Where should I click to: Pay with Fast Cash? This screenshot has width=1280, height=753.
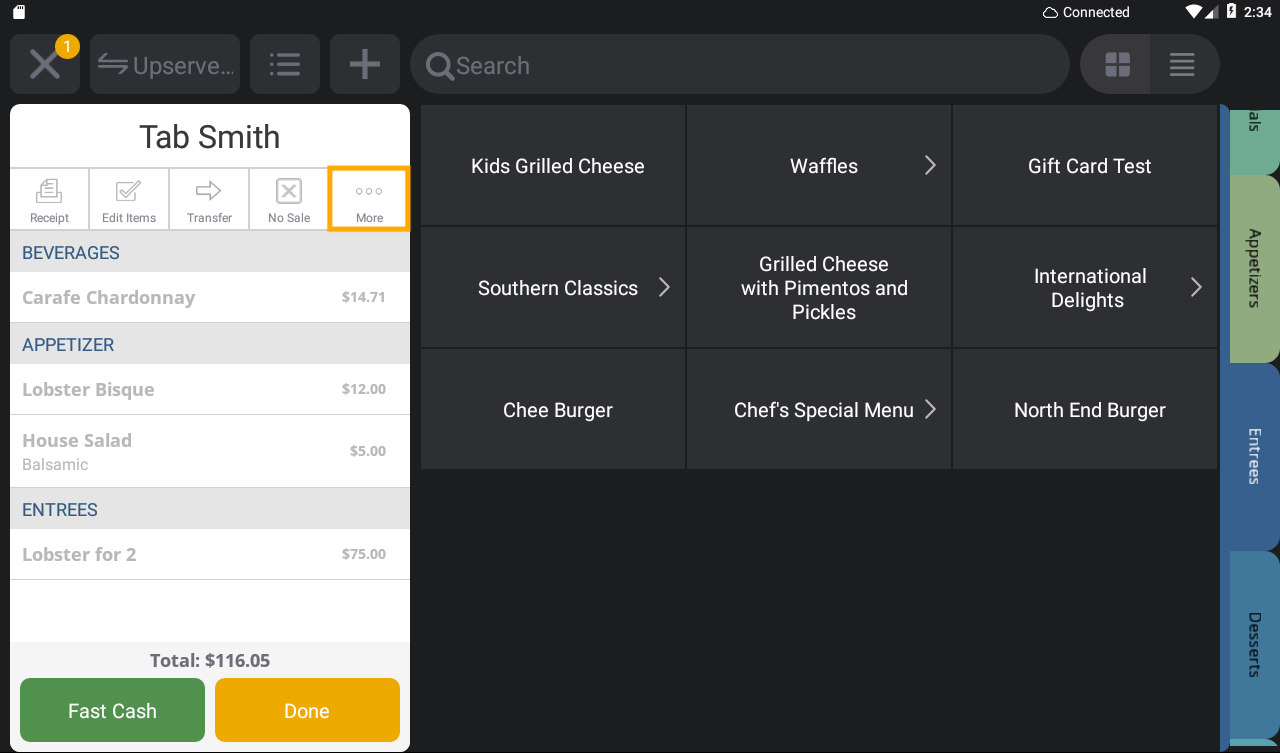(x=112, y=711)
